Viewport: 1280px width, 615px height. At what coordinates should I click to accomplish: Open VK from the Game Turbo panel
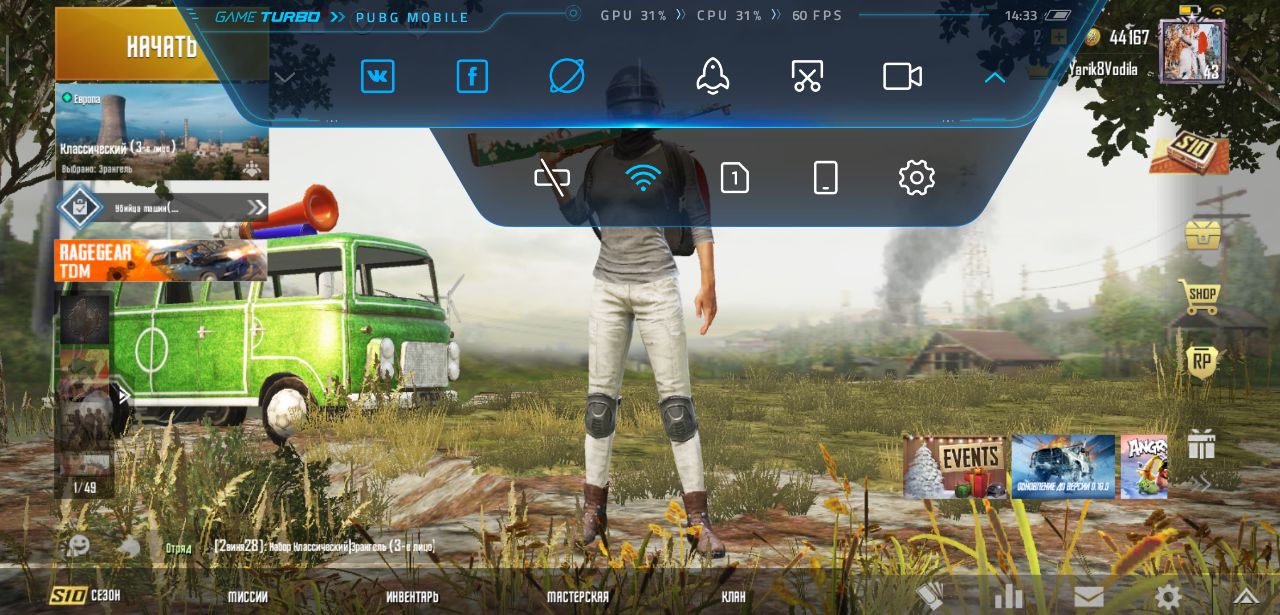[377, 77]
